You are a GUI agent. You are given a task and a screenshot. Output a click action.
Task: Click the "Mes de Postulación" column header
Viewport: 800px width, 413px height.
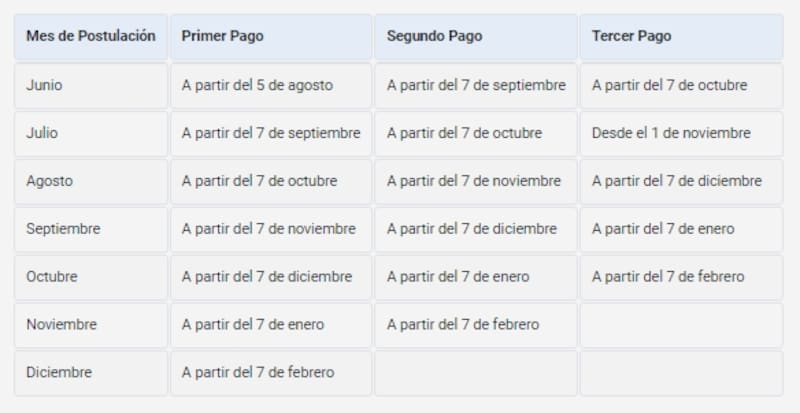[91, 36]
